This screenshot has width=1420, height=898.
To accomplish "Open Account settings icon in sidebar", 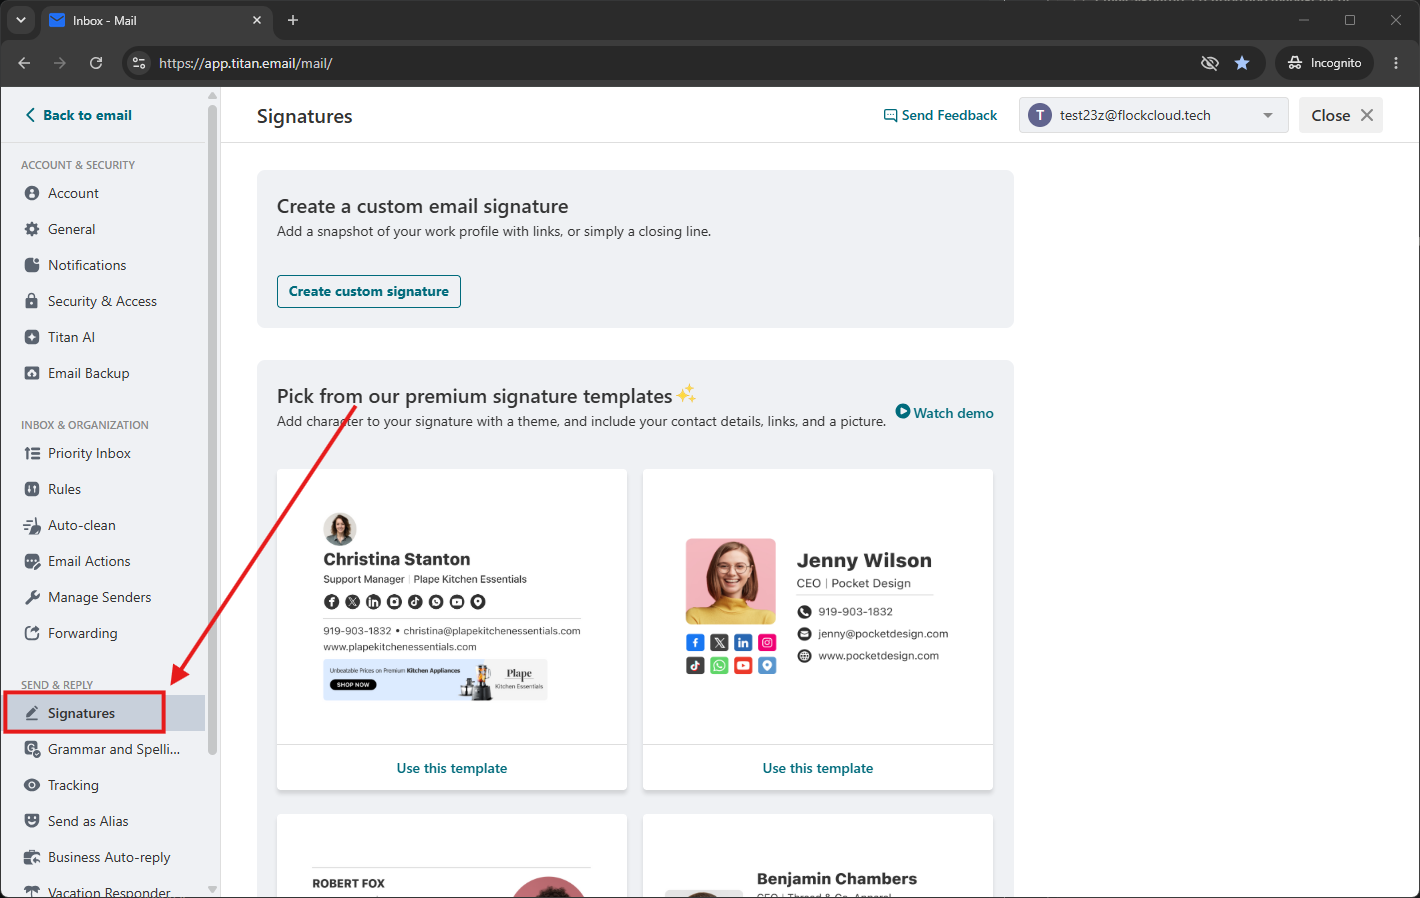I will 32,193.
